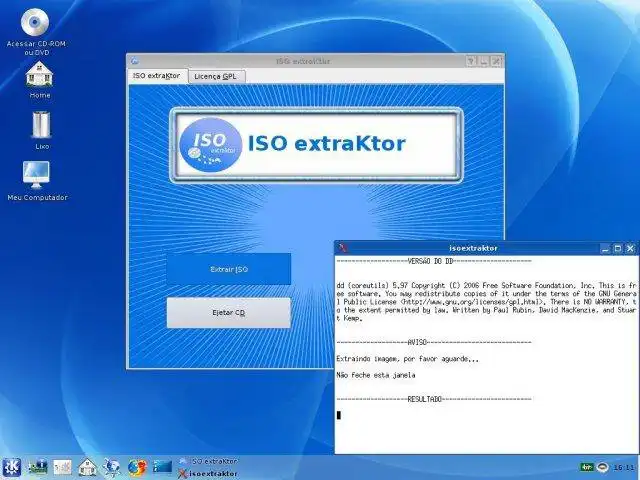The height and width of the screenshot is (480, 640).
Task: Launch Firefox from the taskbar
Action: pyautogui.click(x=137, y=467)
